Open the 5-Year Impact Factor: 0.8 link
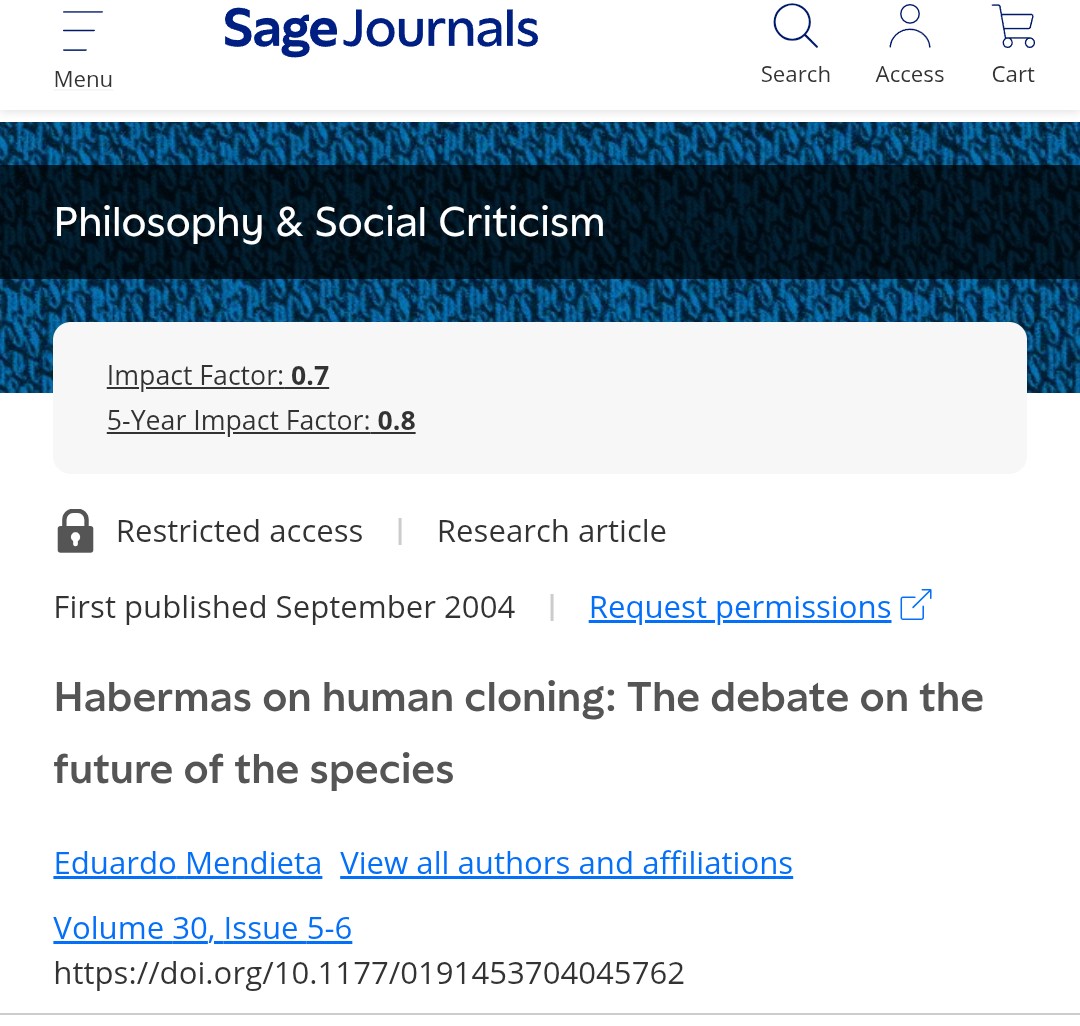Viewport: 1080px width, 1026px height. tap(260, 421)
